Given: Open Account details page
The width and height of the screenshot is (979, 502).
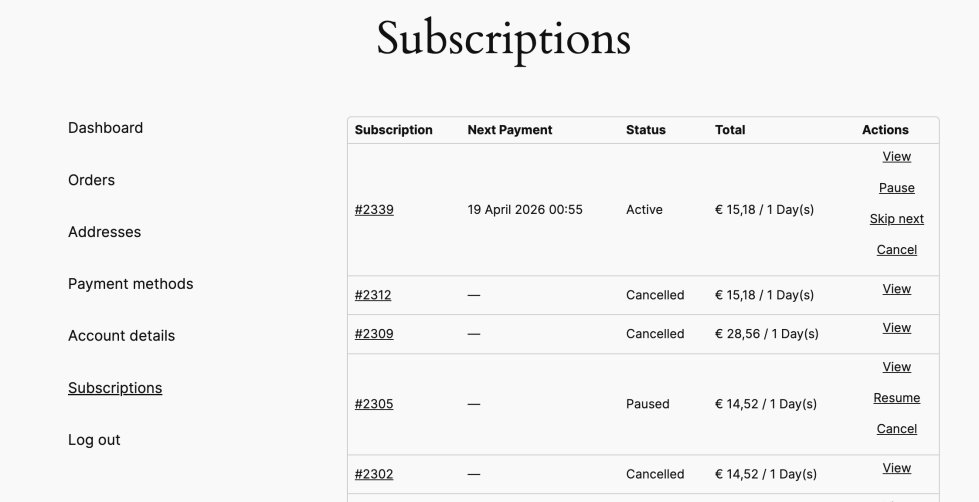Looking at the screenshot, I should tap(121, 336).
